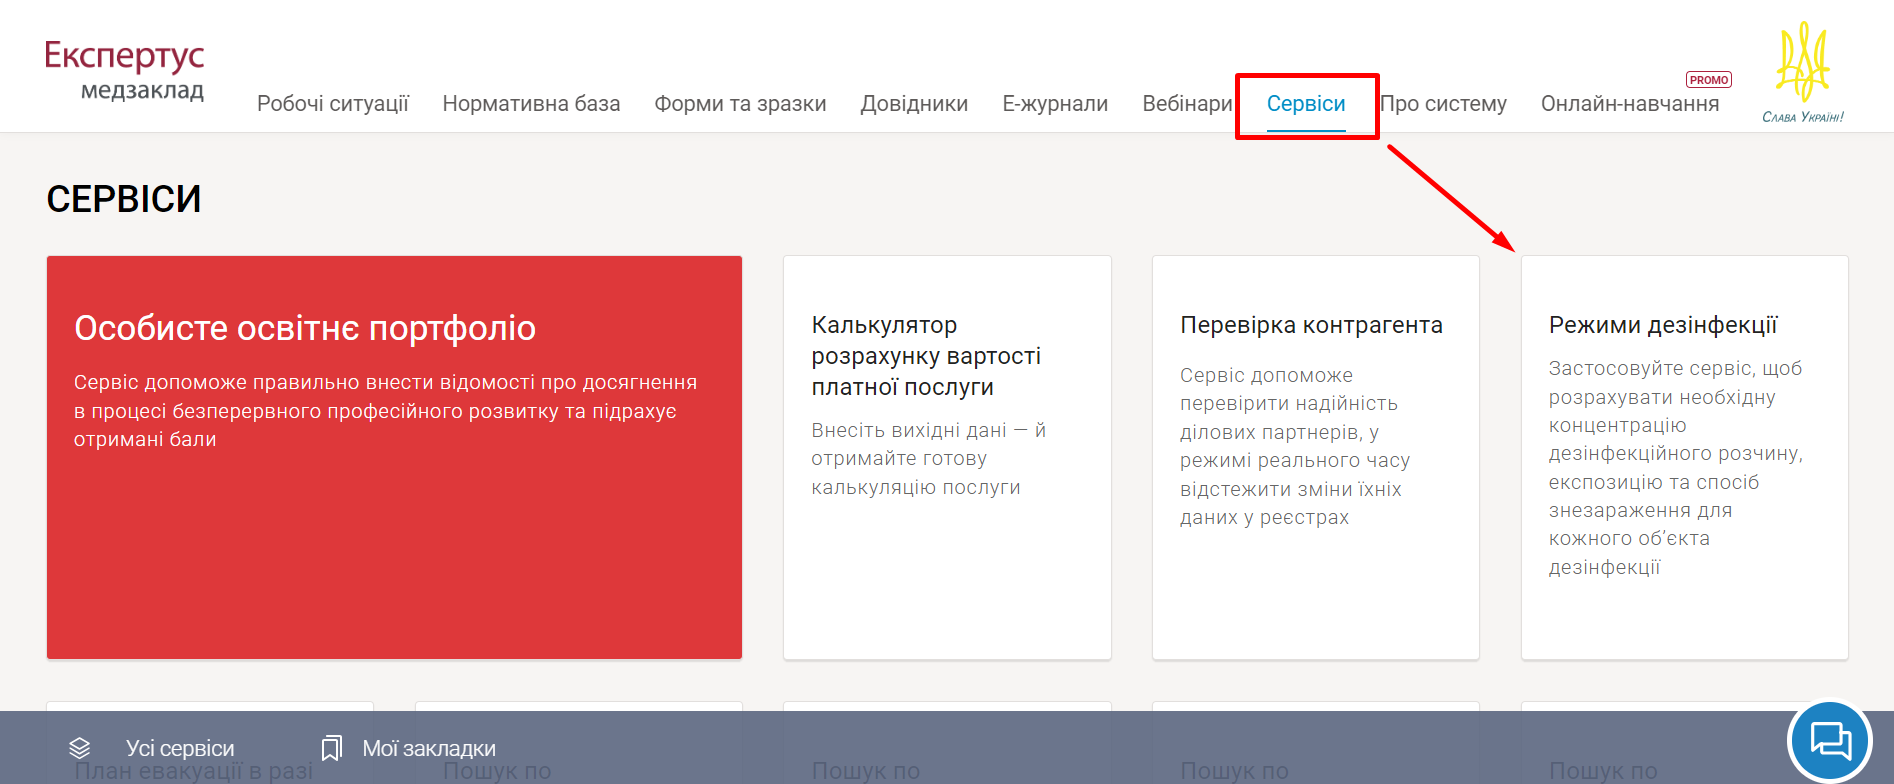Open Вебінари from the top menu
1894x784 pixels.
1187,104
